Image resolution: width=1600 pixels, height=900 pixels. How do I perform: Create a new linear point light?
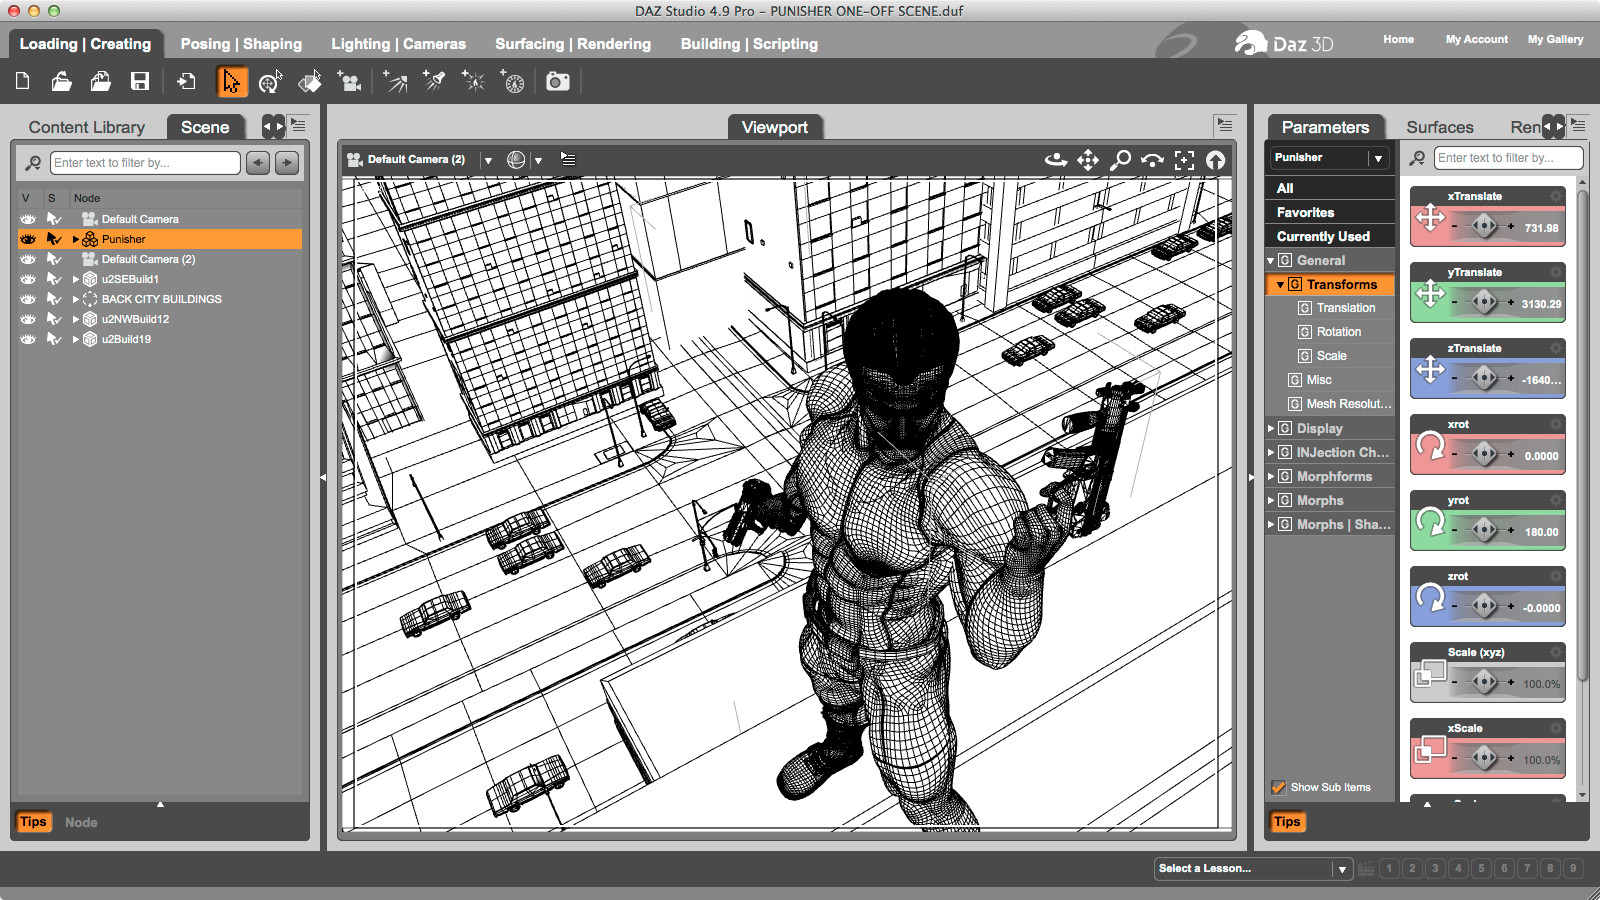point(512,81)
